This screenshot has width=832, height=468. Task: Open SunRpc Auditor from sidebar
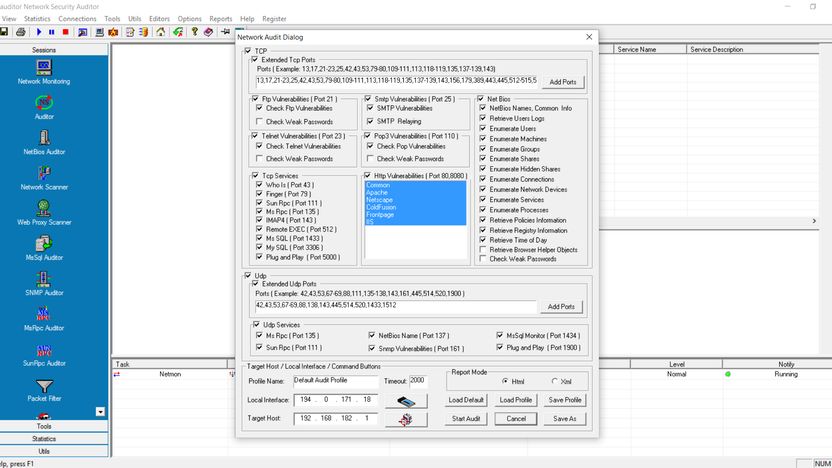(44, 354)
